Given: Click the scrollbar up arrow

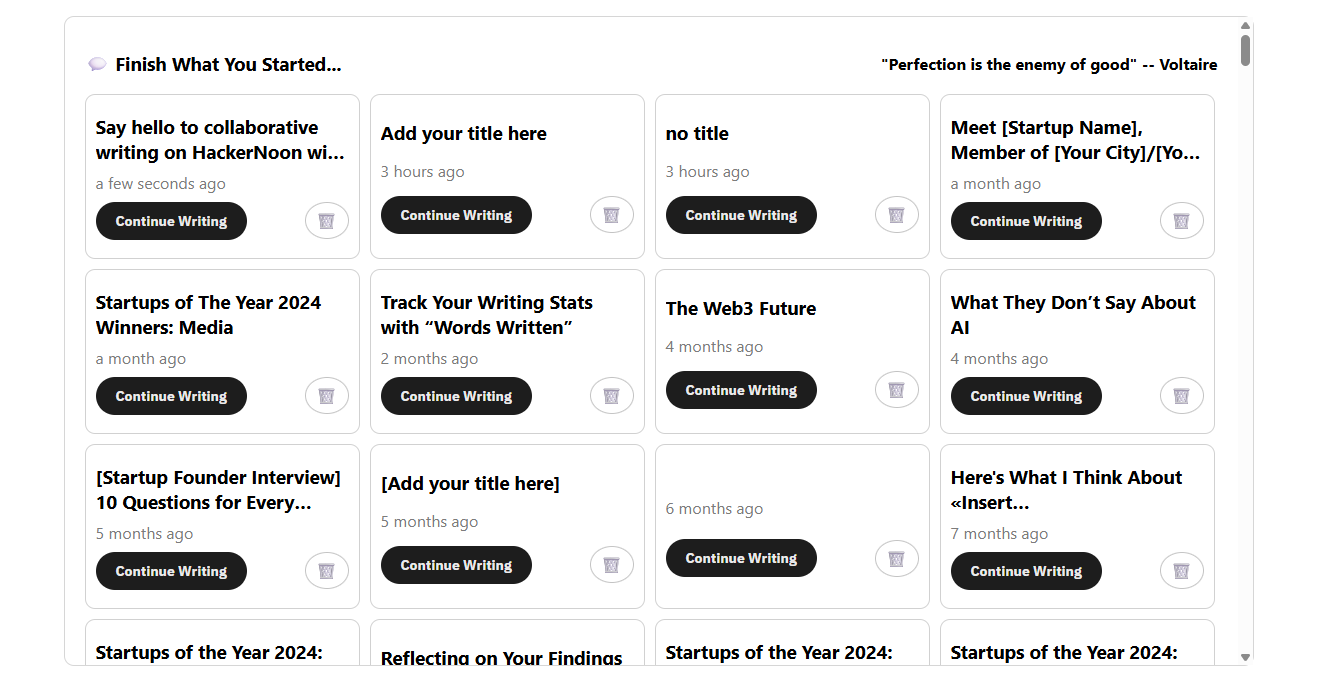Looking at the screenshot, I should (x=1245, y=26).
